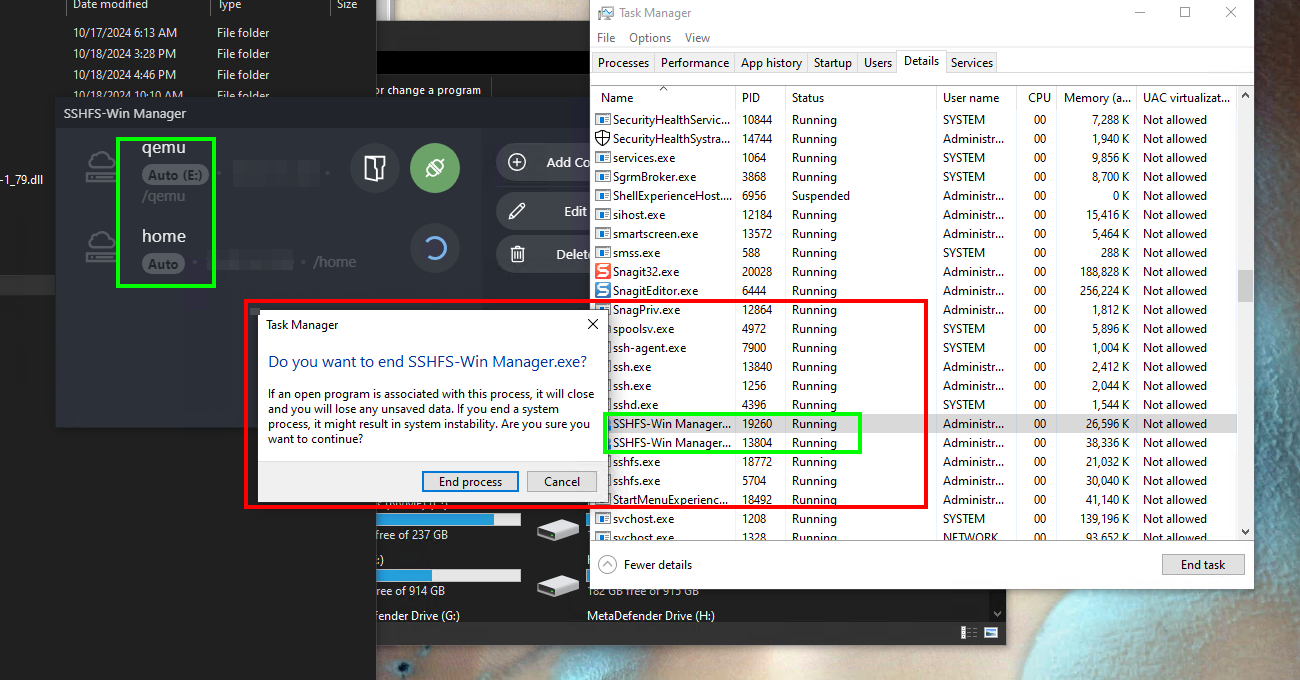
Task: Open the File menu in Task Manager
Action: pos(606,38)
